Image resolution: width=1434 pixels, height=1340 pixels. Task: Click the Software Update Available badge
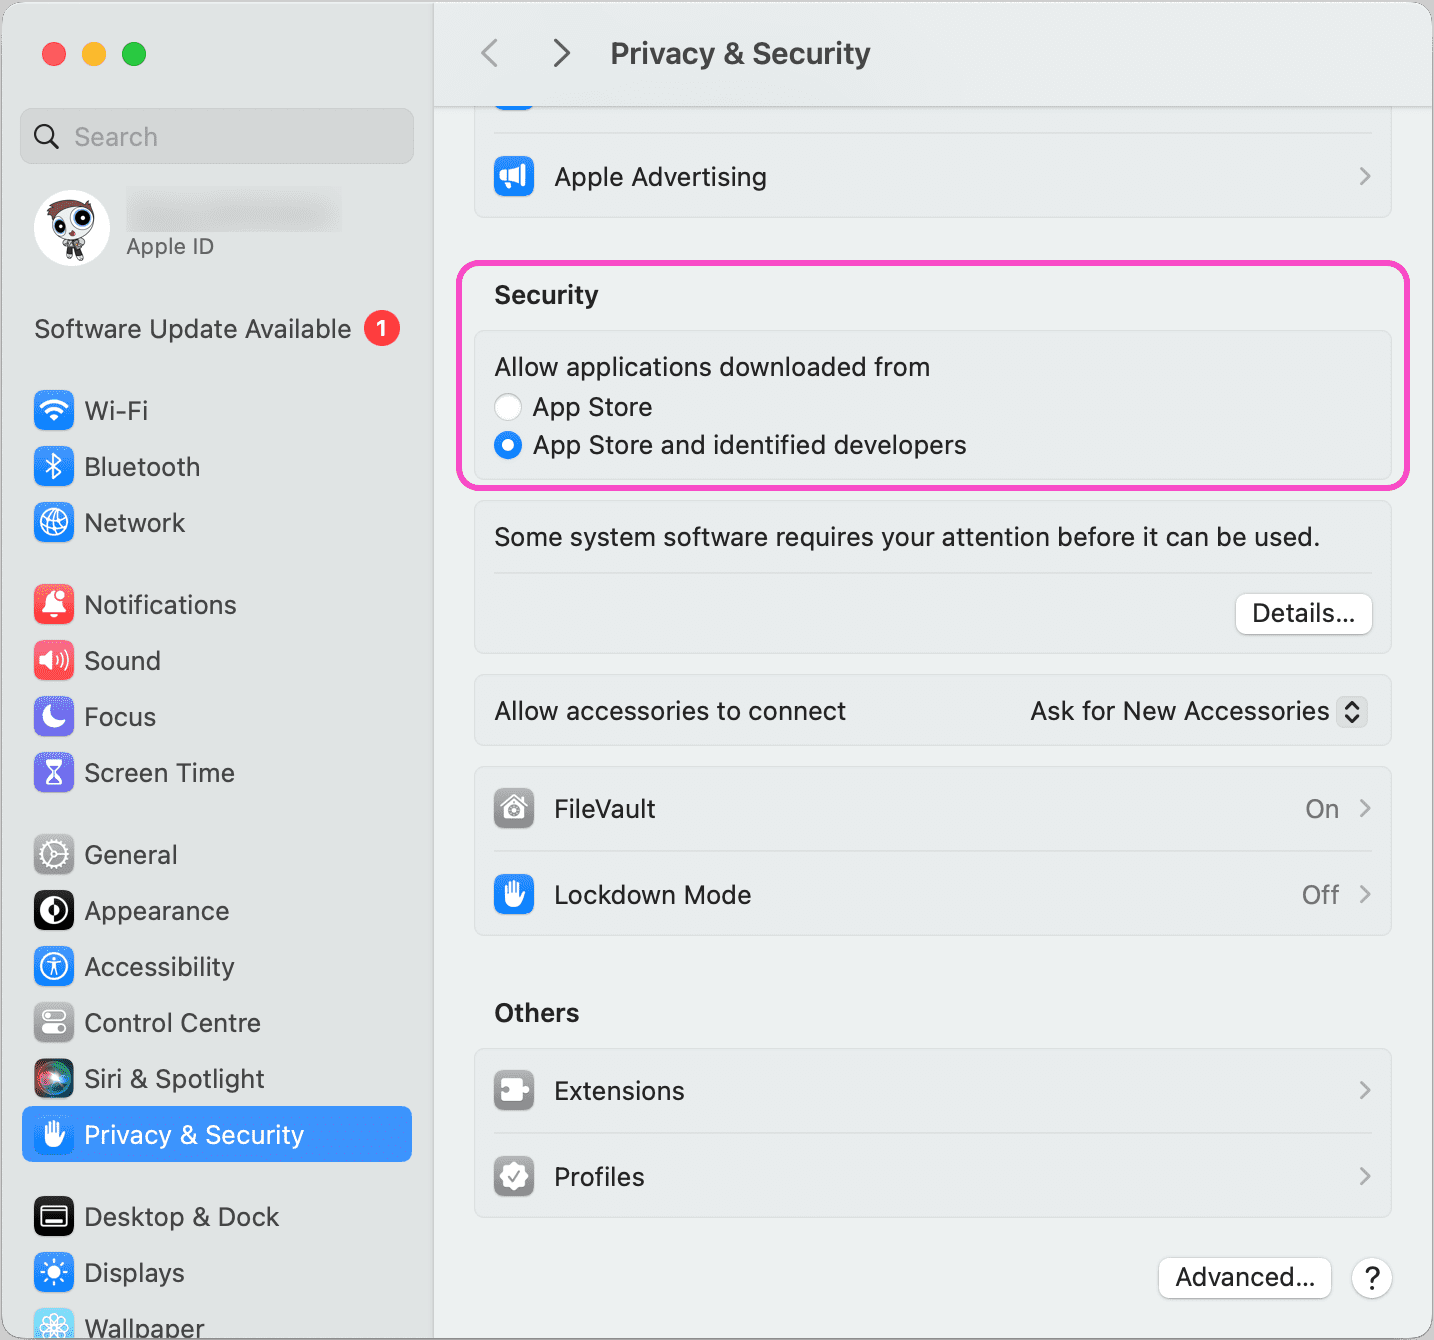point(381,328)
